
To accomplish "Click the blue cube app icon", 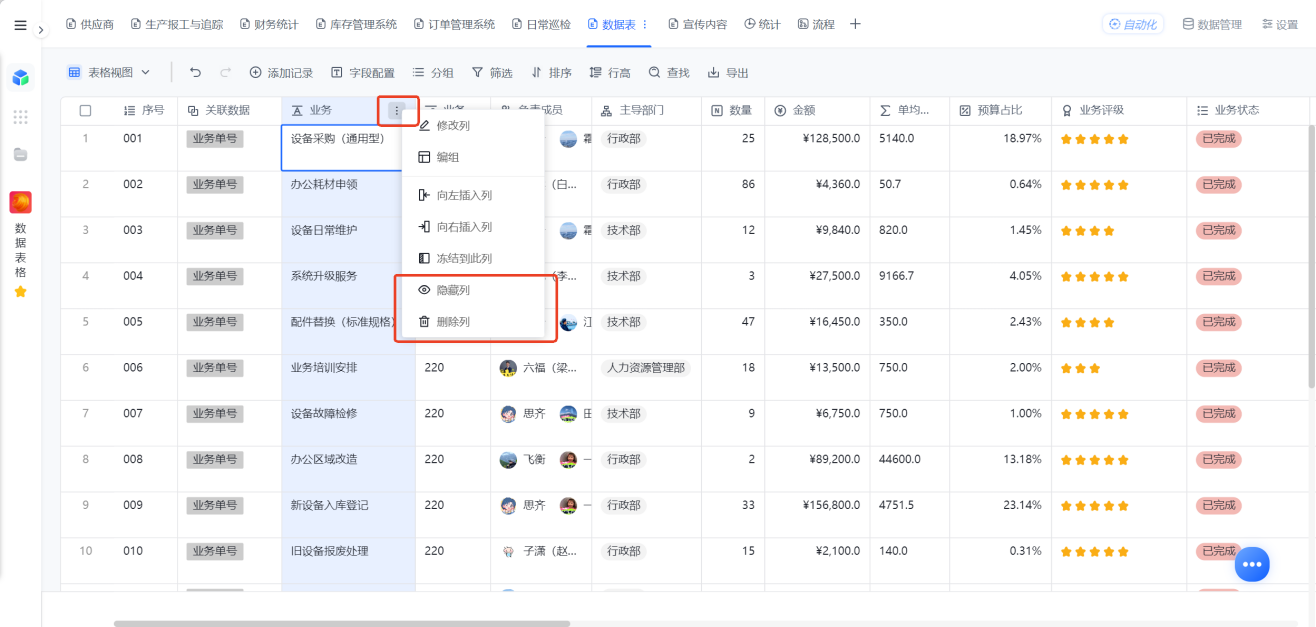I will [x=20, y=78].
